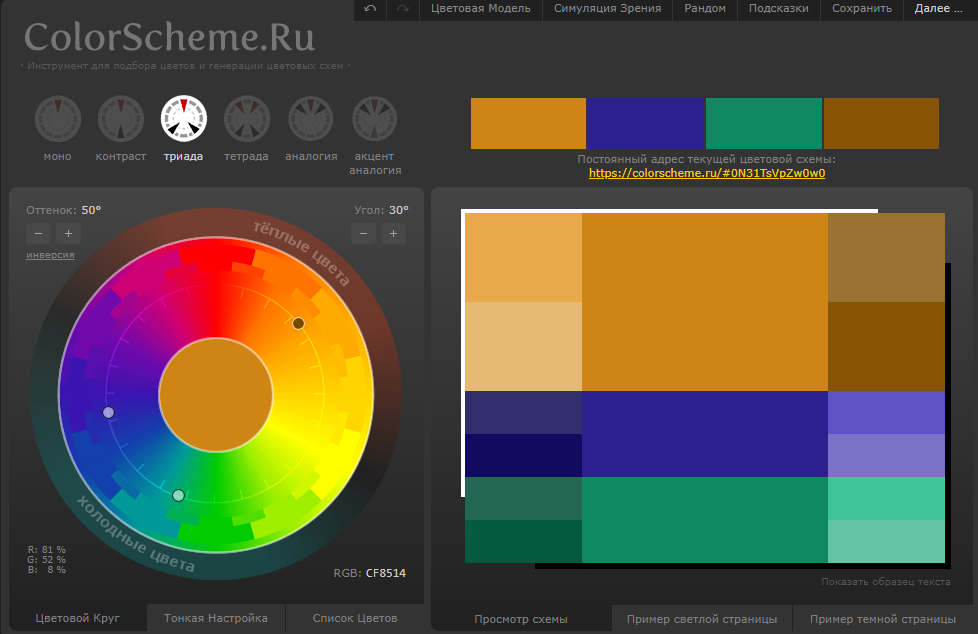Select the mono scheme icon
The height and width of the screenshot is (634, 978).
coord(57,119)
